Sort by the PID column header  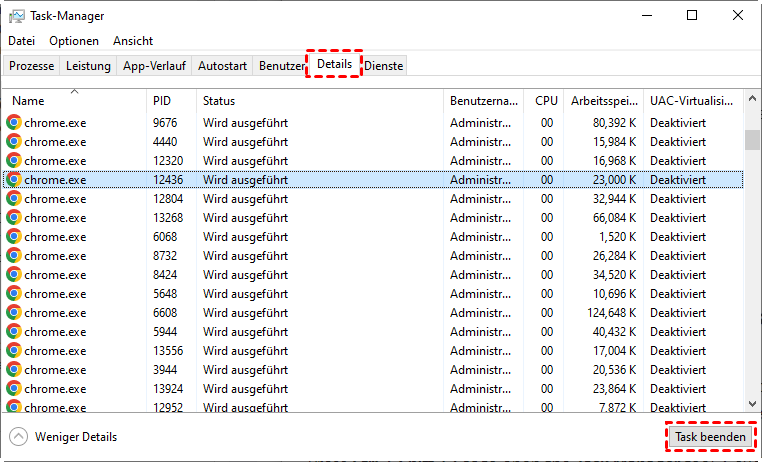pos(171,101)
